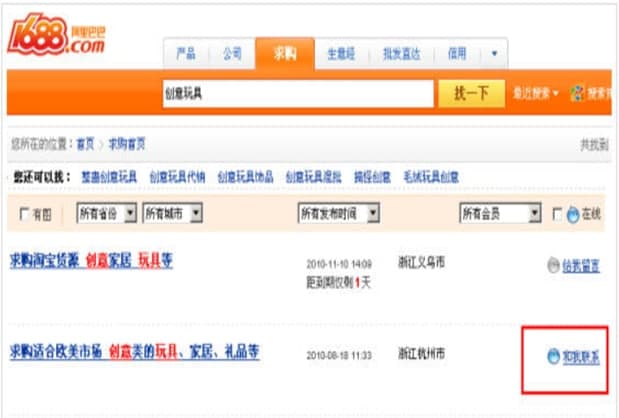Click the 浙江义乌市 location text
This screenshot has height=418, width=619.
421,262
